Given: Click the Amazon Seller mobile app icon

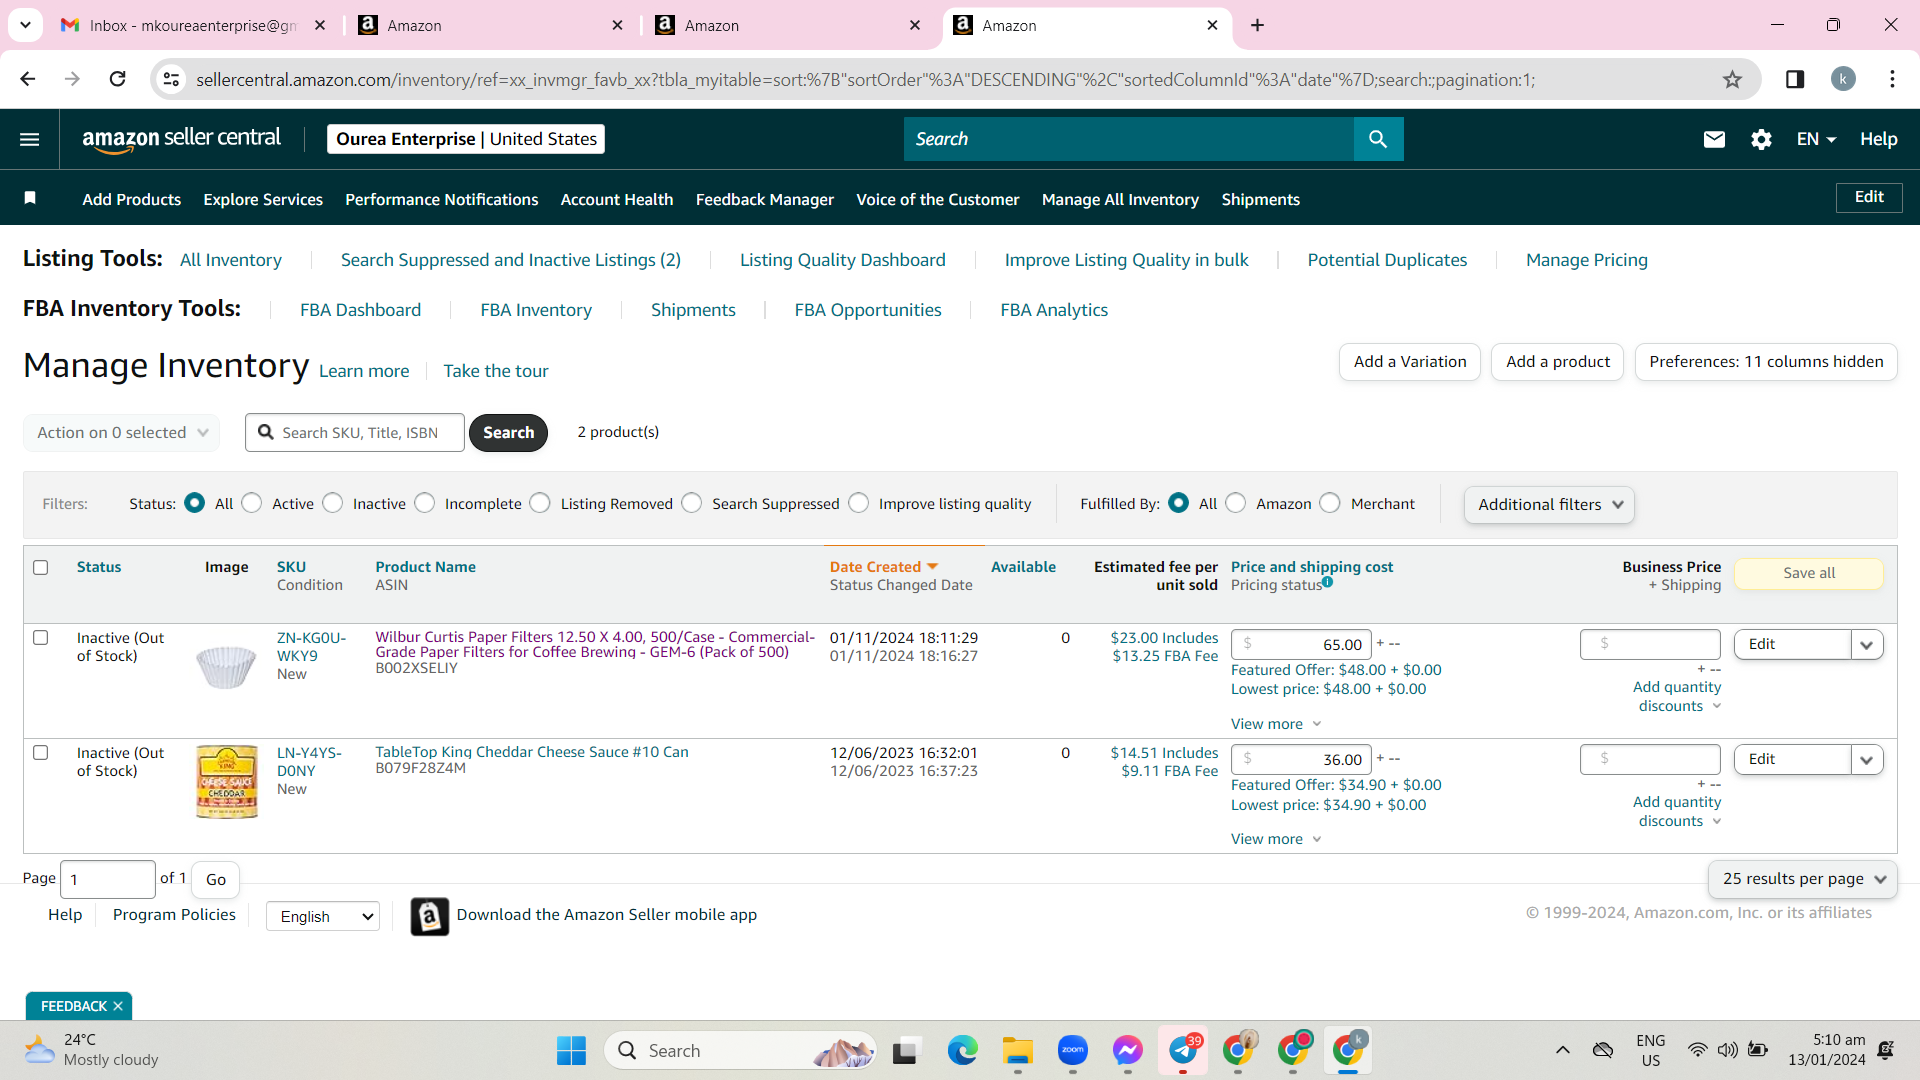Looking at the screenshot, I should 430,916.
